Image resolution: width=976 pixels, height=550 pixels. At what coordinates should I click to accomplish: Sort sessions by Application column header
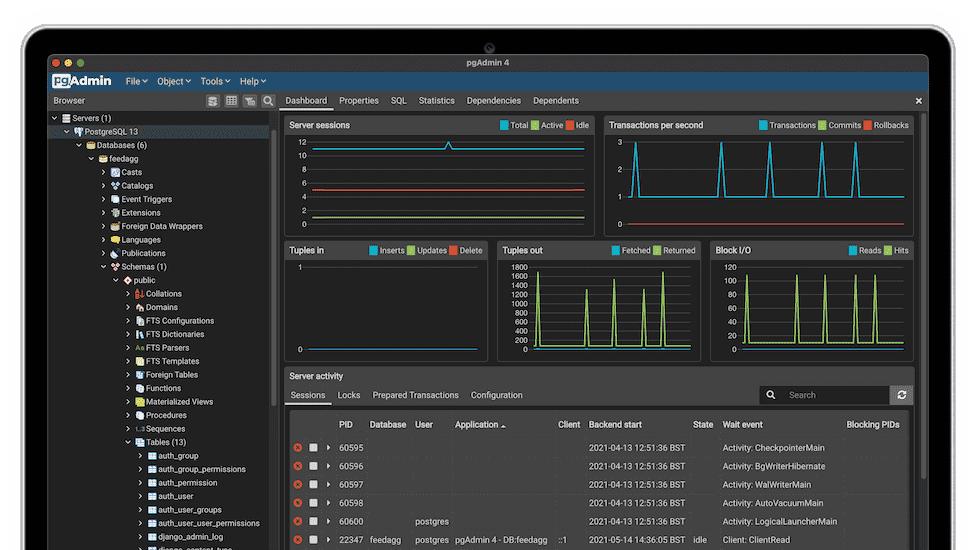click(479, 424)
